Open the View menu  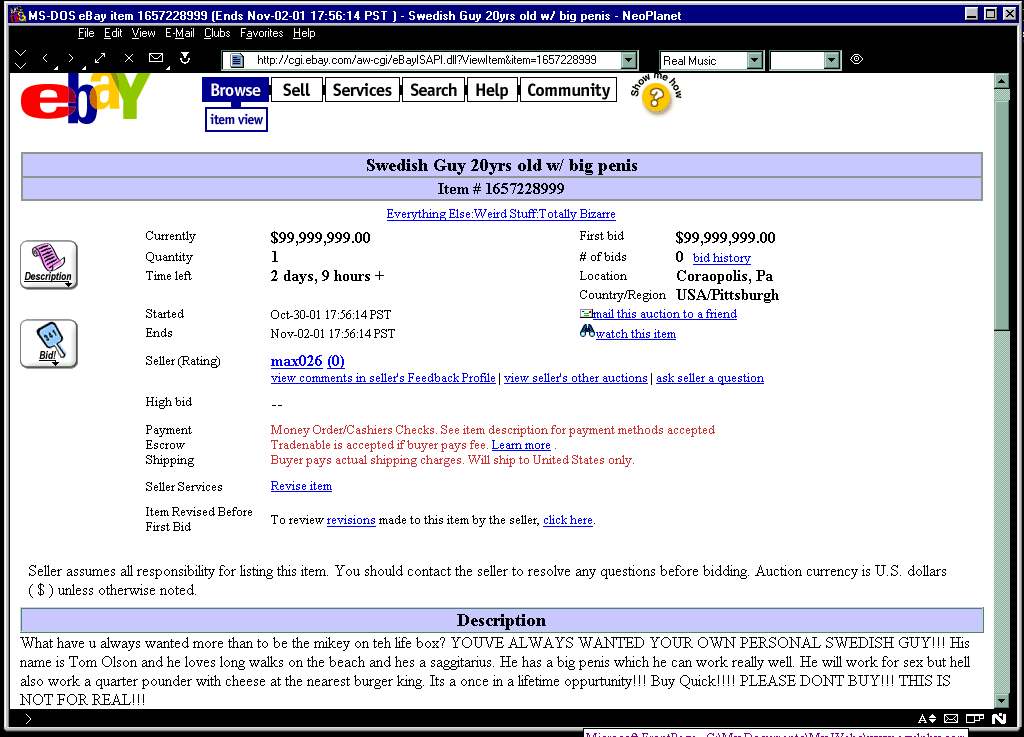143,33
